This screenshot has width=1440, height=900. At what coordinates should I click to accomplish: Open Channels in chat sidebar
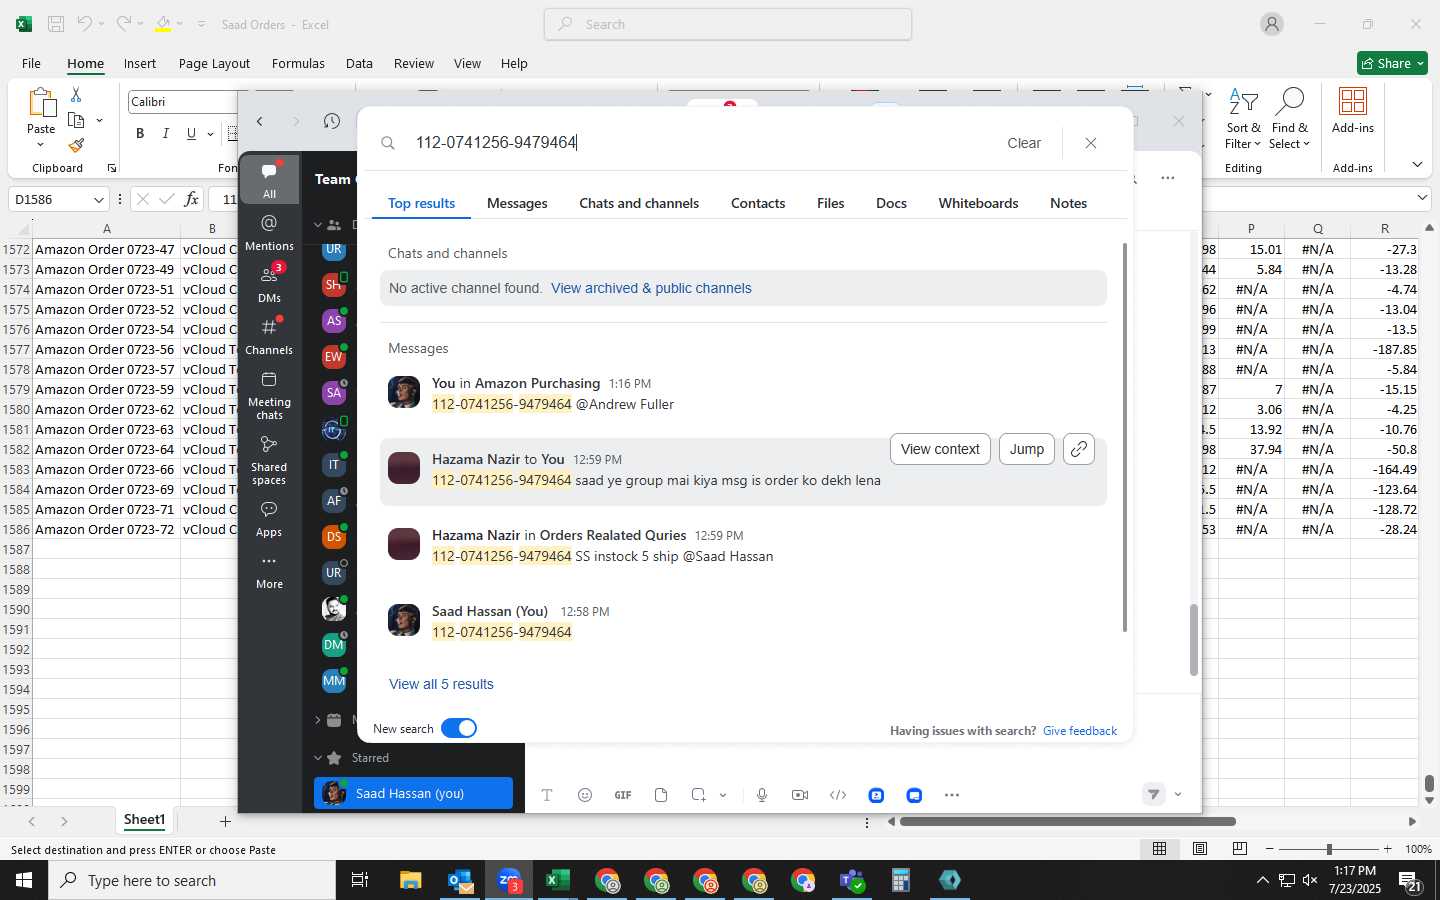pos(269,336)
